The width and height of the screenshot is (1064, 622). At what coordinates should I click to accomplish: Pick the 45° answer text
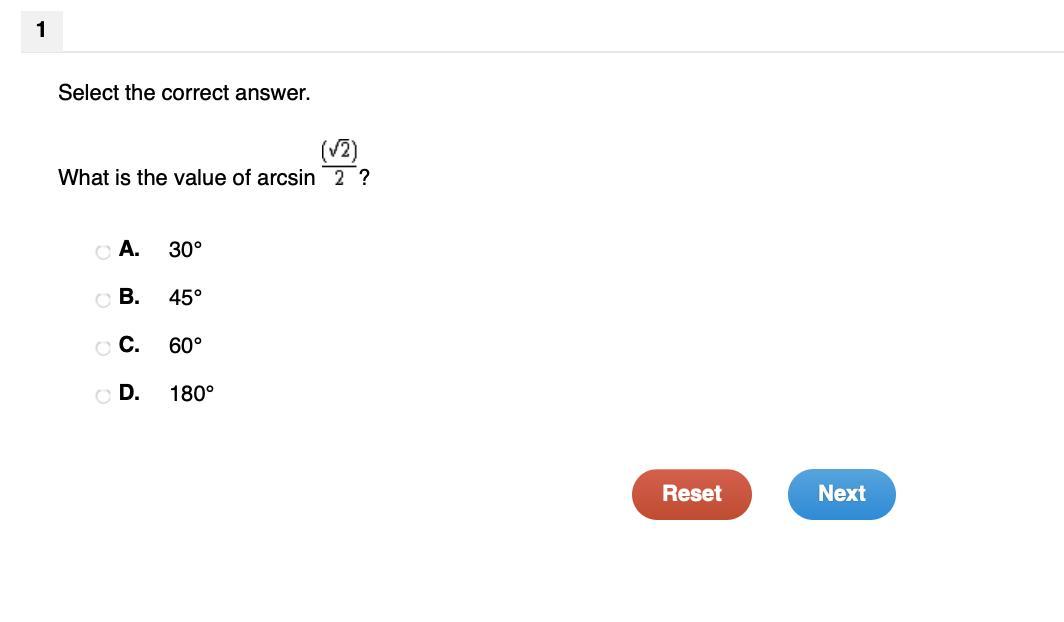coord(185,298)
